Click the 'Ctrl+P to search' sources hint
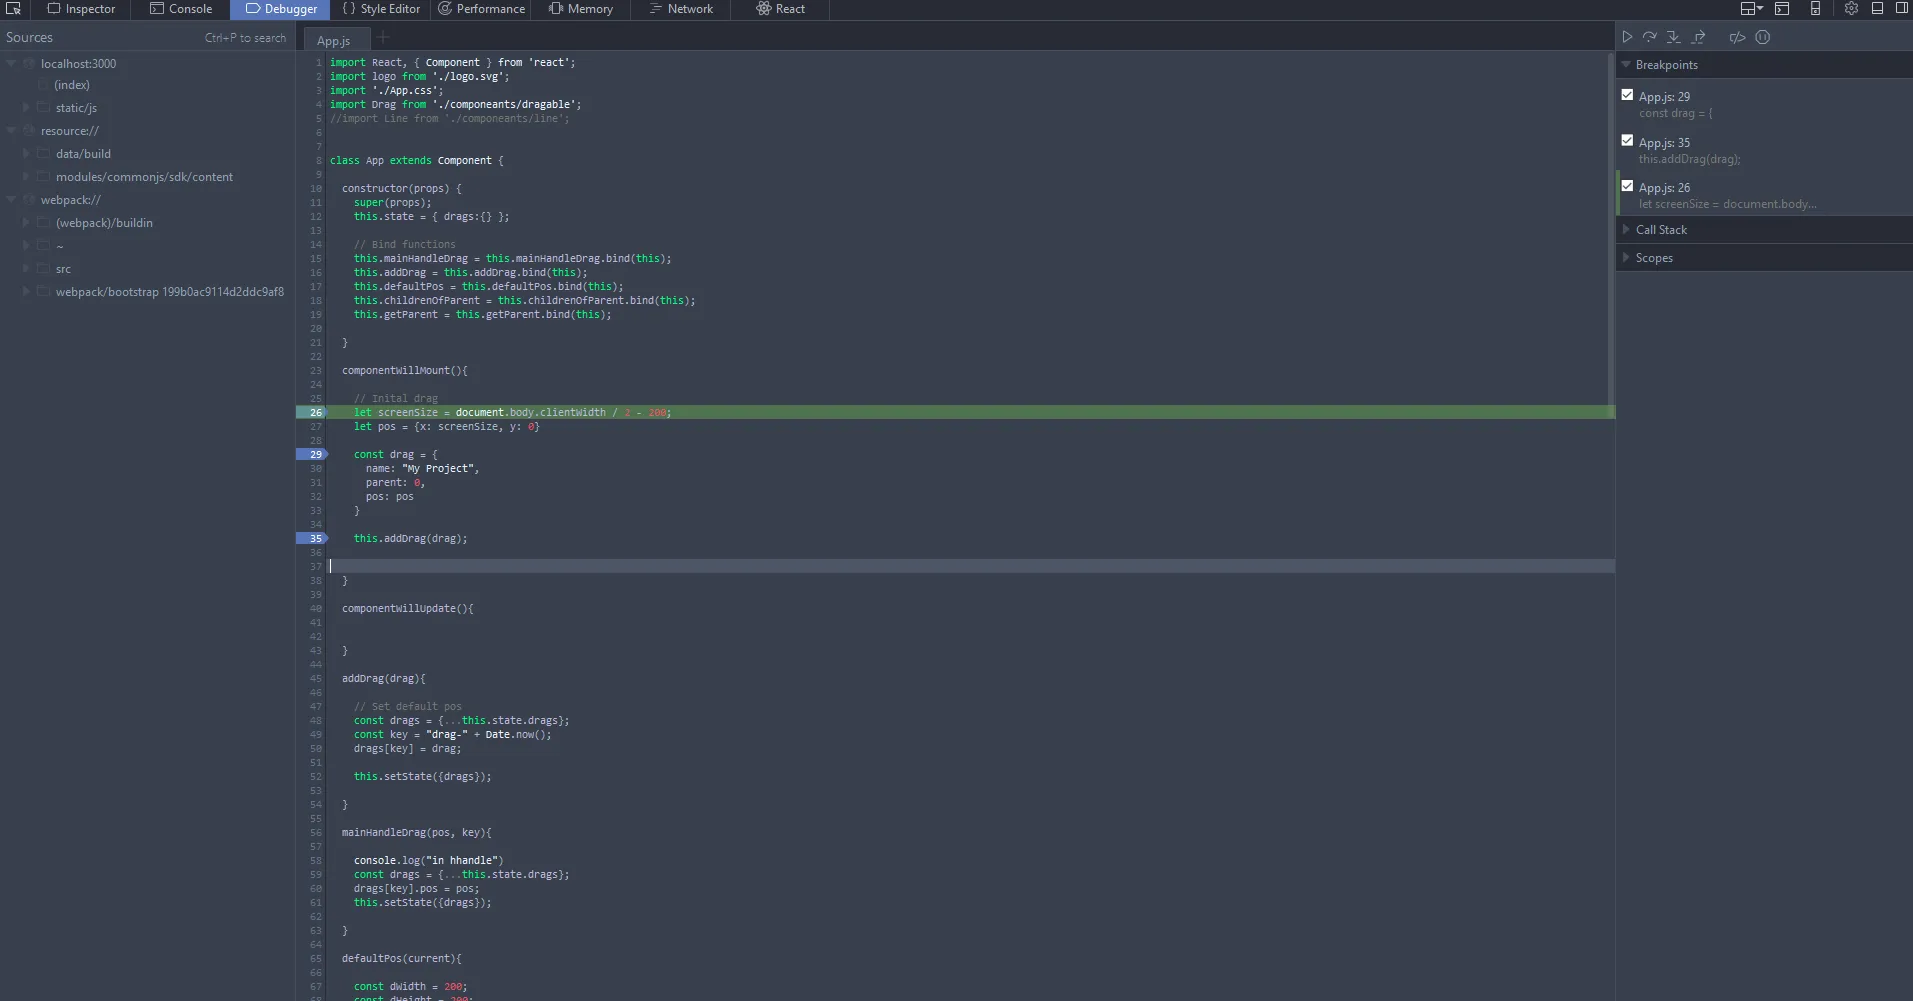 245,38
